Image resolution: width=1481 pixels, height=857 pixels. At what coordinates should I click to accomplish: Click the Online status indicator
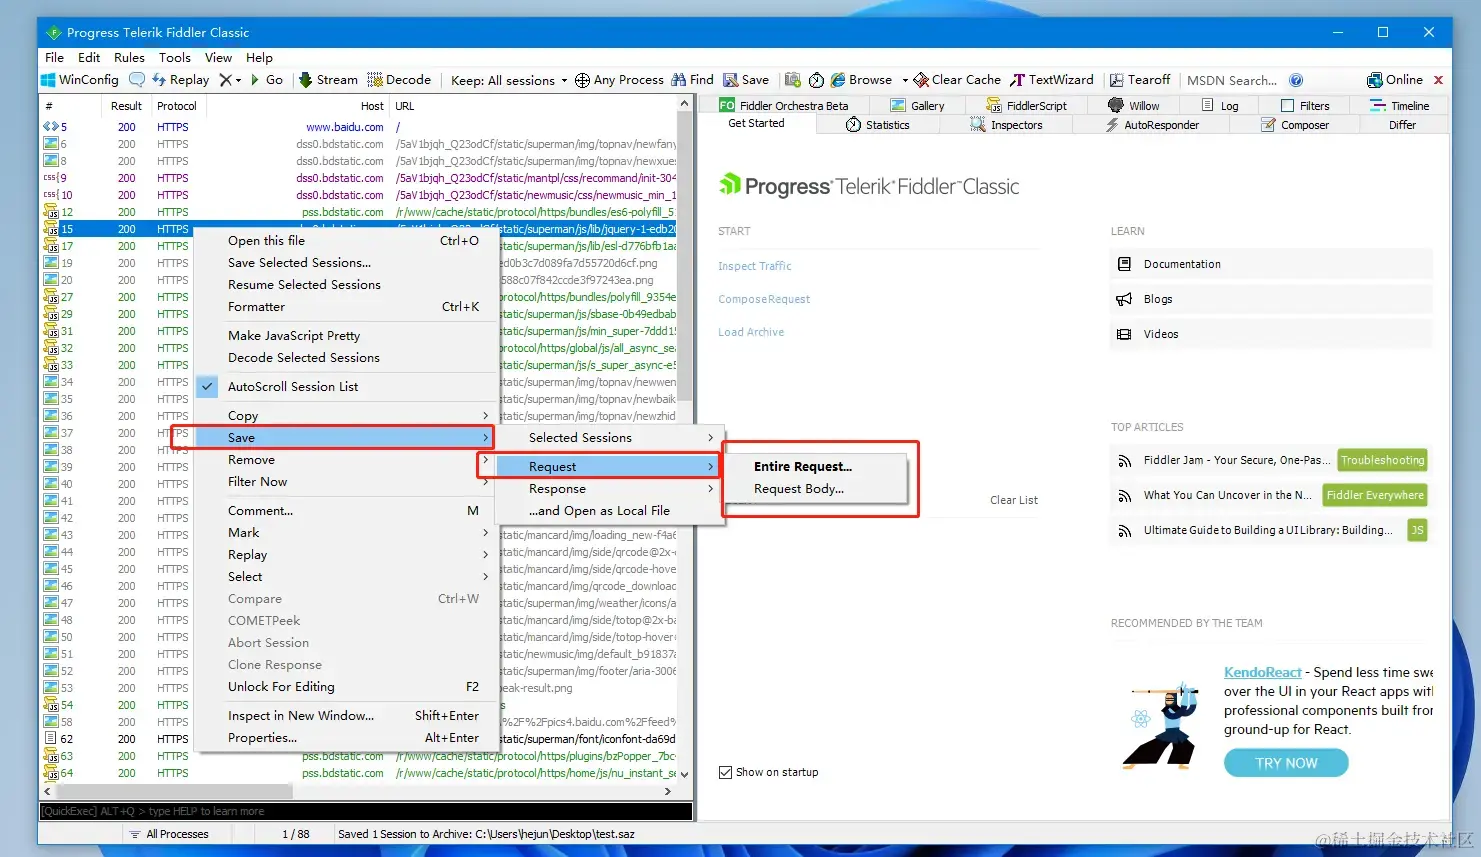(x=1395, y=80)
